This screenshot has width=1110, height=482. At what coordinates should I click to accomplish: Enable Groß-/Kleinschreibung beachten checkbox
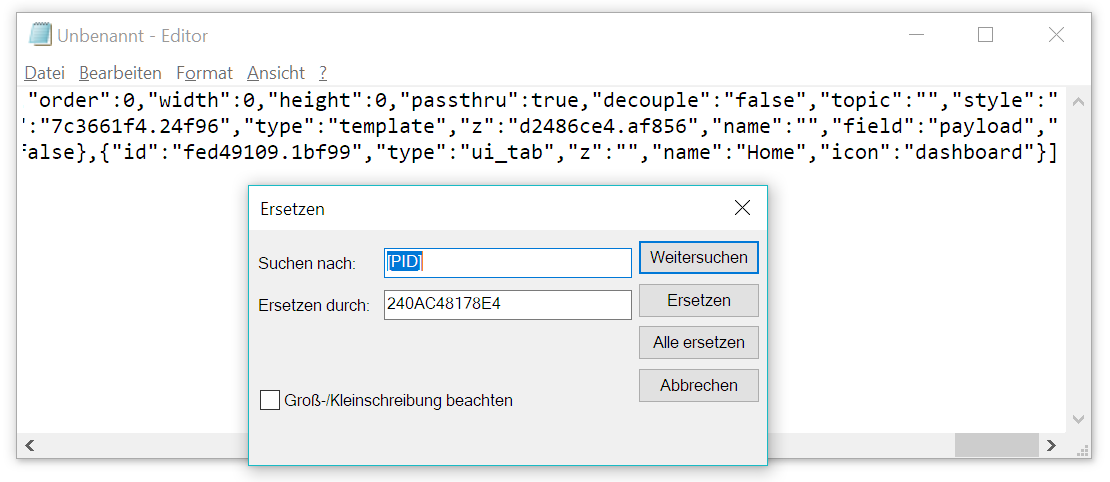click(270, 401)
